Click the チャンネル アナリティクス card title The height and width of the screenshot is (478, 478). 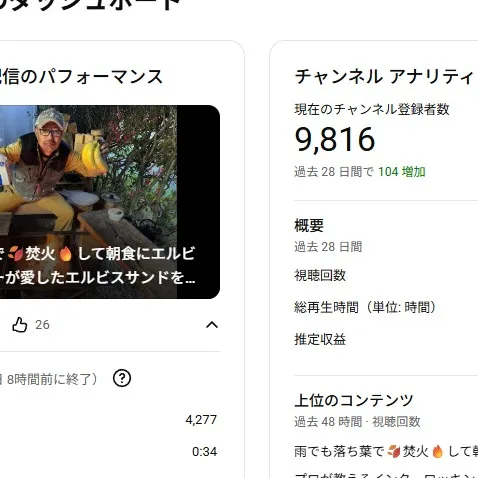(386, 77)
